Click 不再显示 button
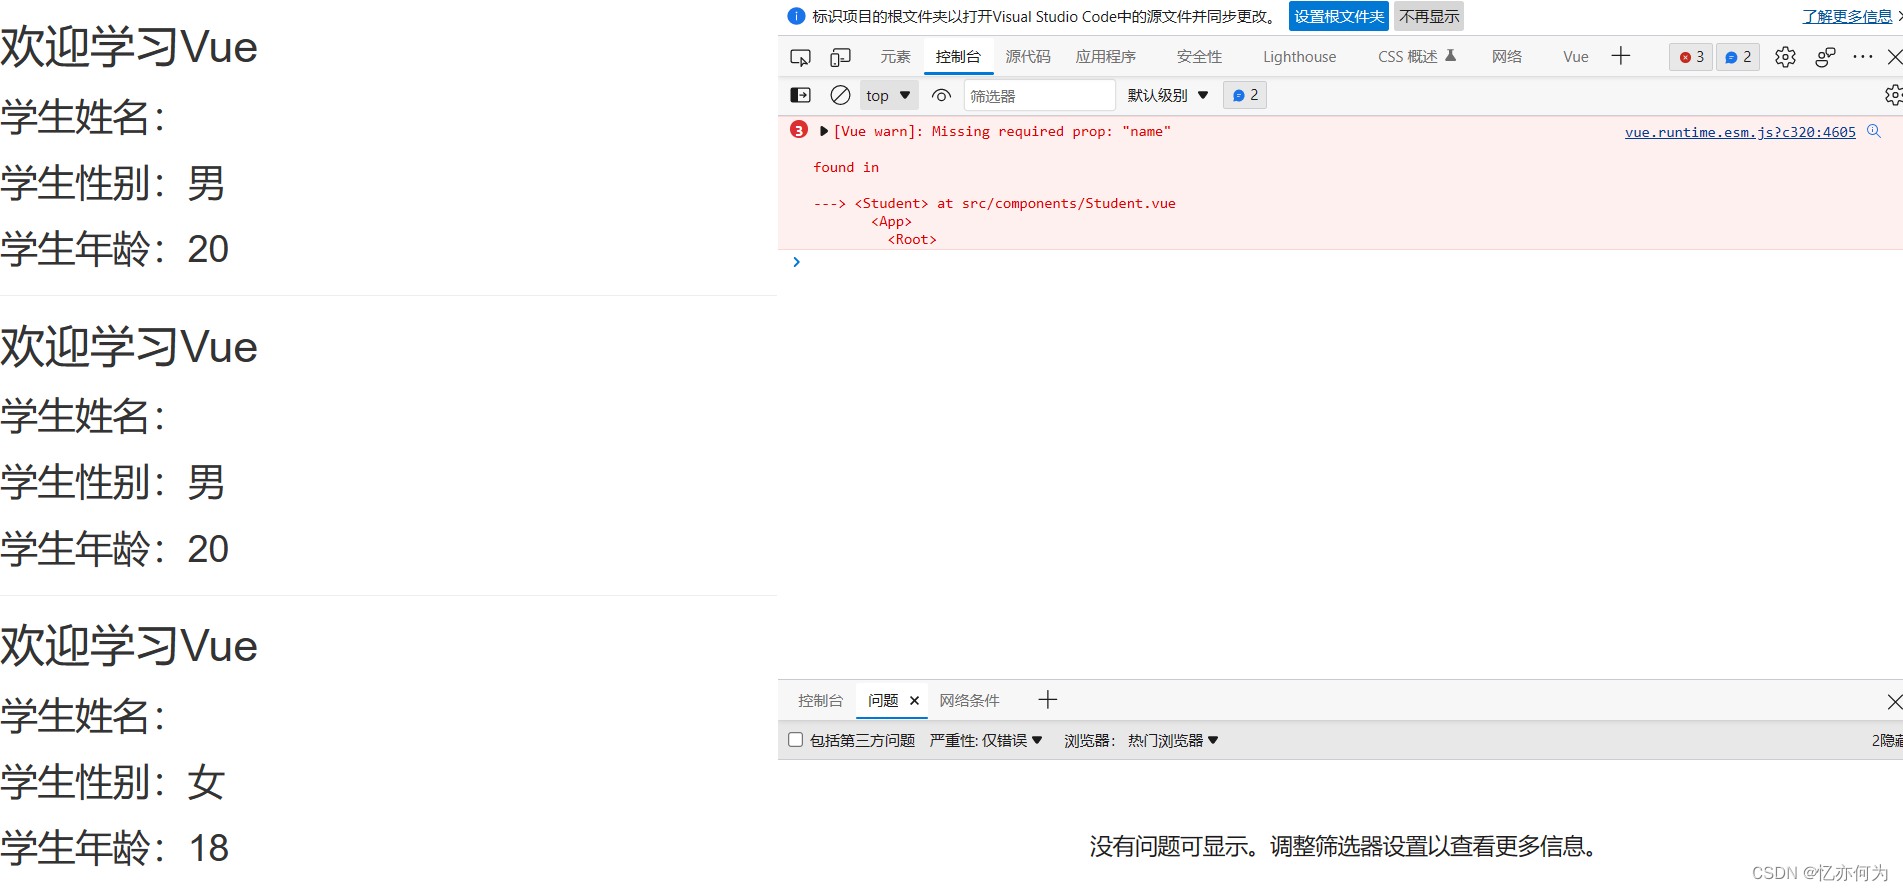The height and width of the screenshot is (891, 1903). [x=1429, y=16]
